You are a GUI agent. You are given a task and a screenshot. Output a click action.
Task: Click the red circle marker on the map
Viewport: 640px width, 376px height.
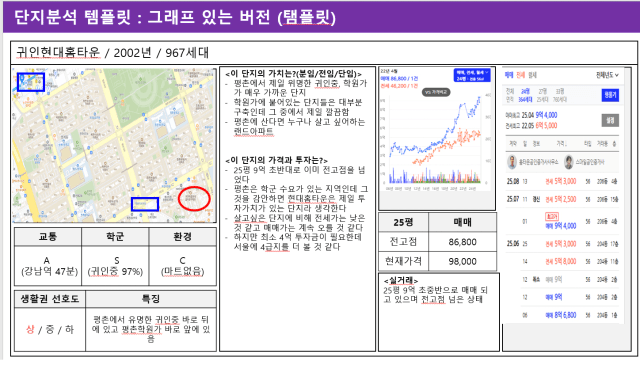(x=194, y=198)
